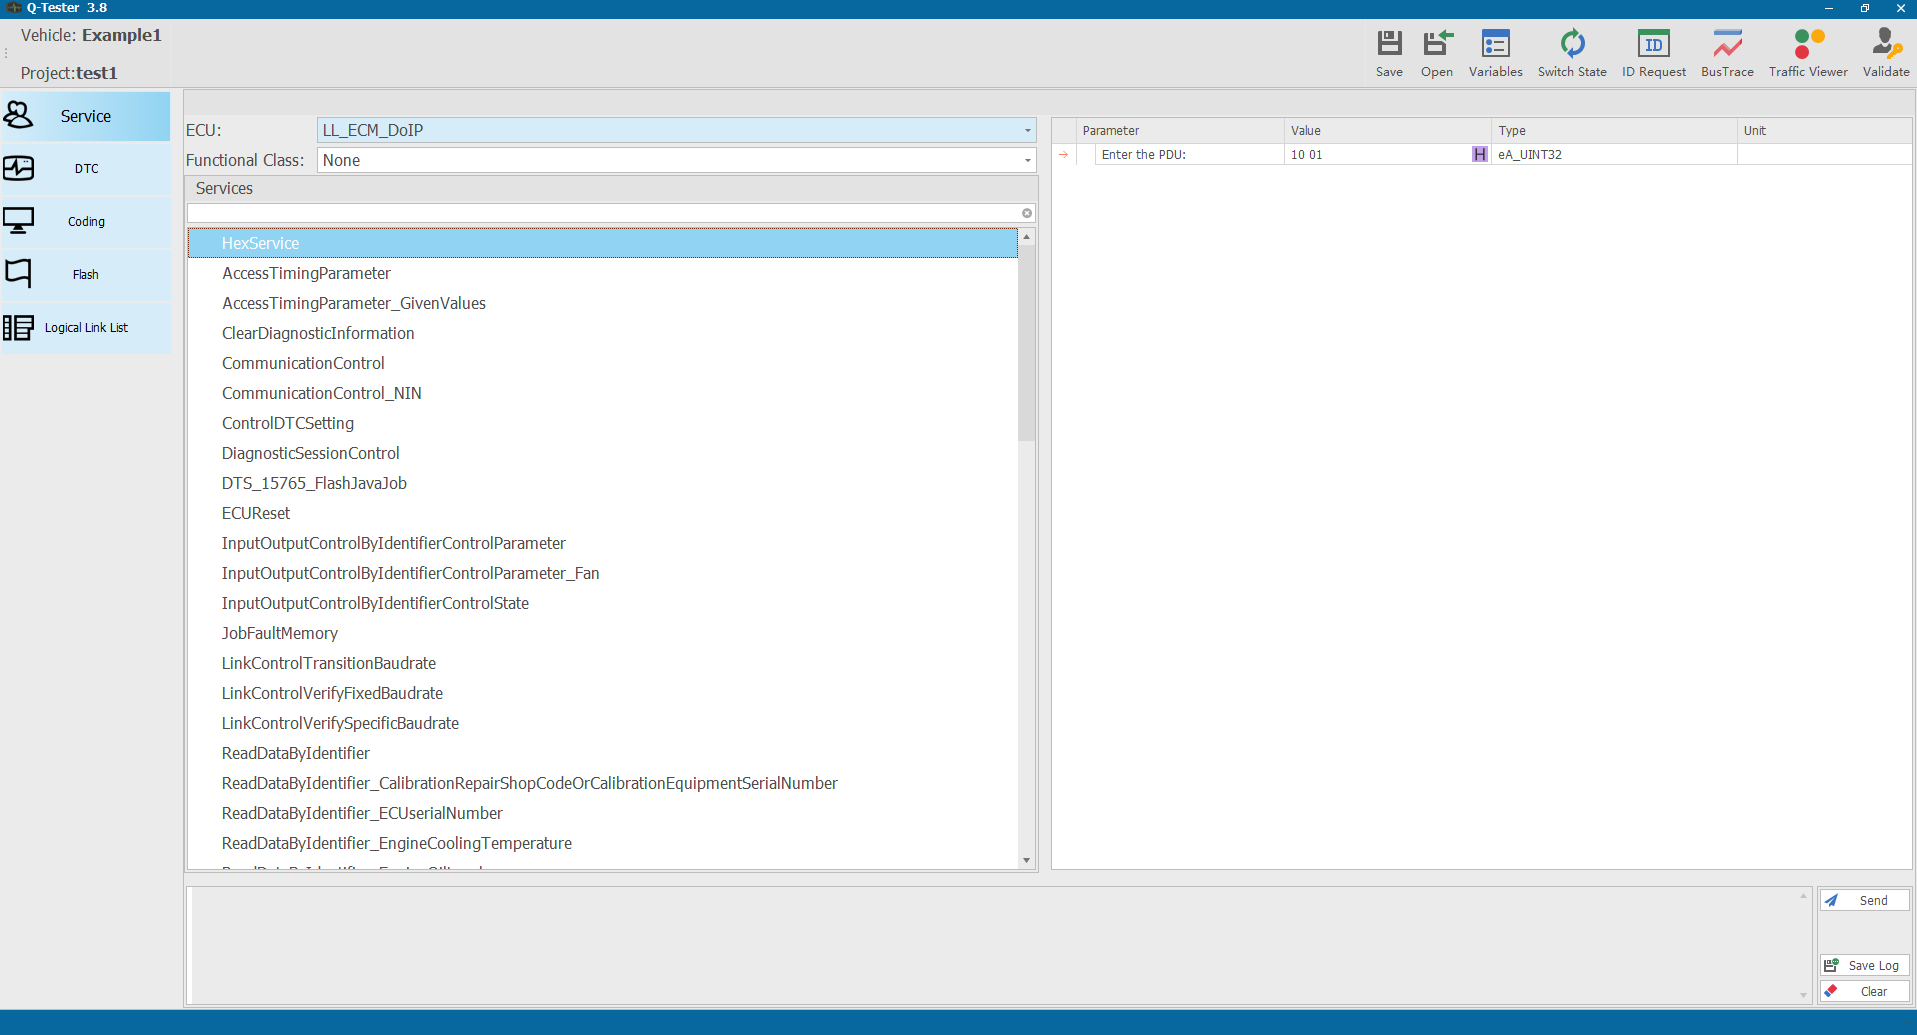1917x1035 pixels.
Task: Click the Validate icon
Action: click(x=1886, y=53)
